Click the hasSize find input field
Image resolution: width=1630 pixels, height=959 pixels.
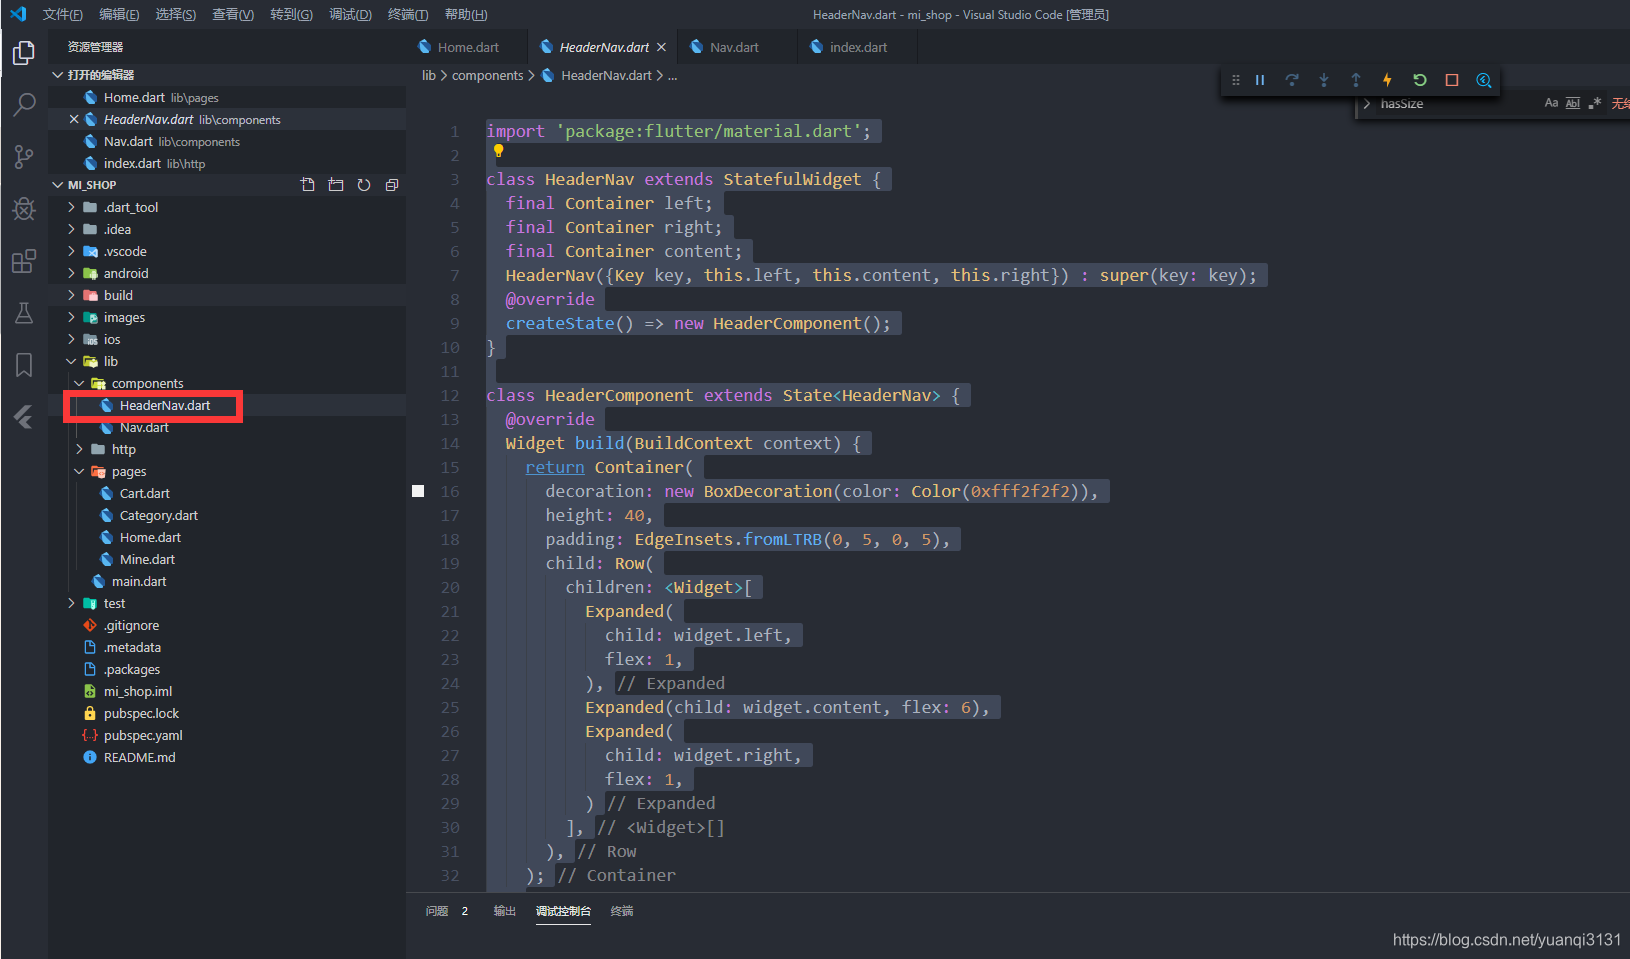pyautogui.click(x=1458, y=104)
